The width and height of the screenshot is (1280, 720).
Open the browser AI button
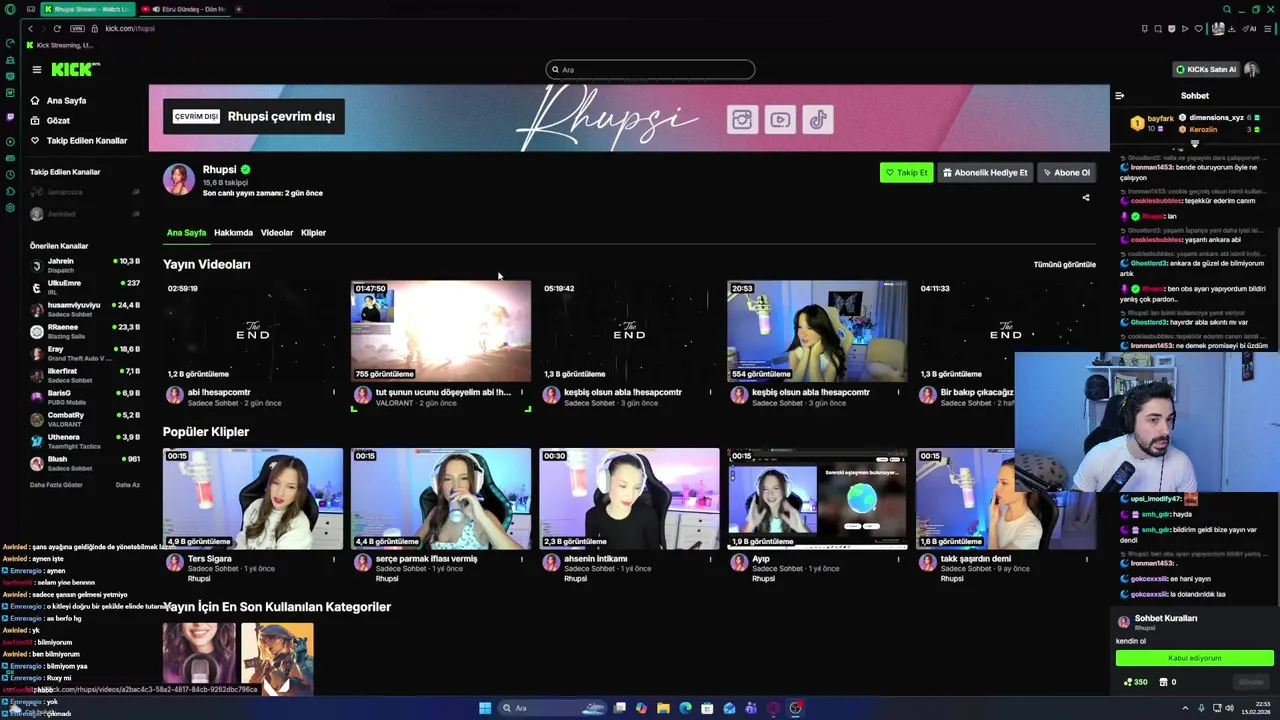(1249, 29)
